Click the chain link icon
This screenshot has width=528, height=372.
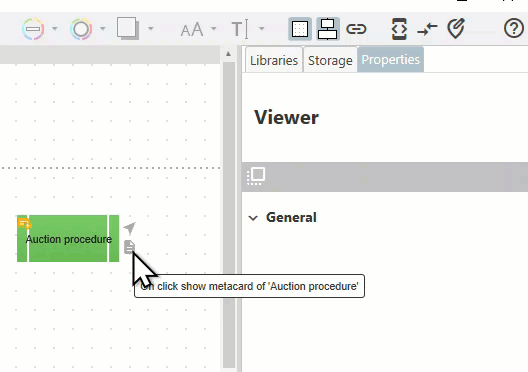[x=356, y=29]
